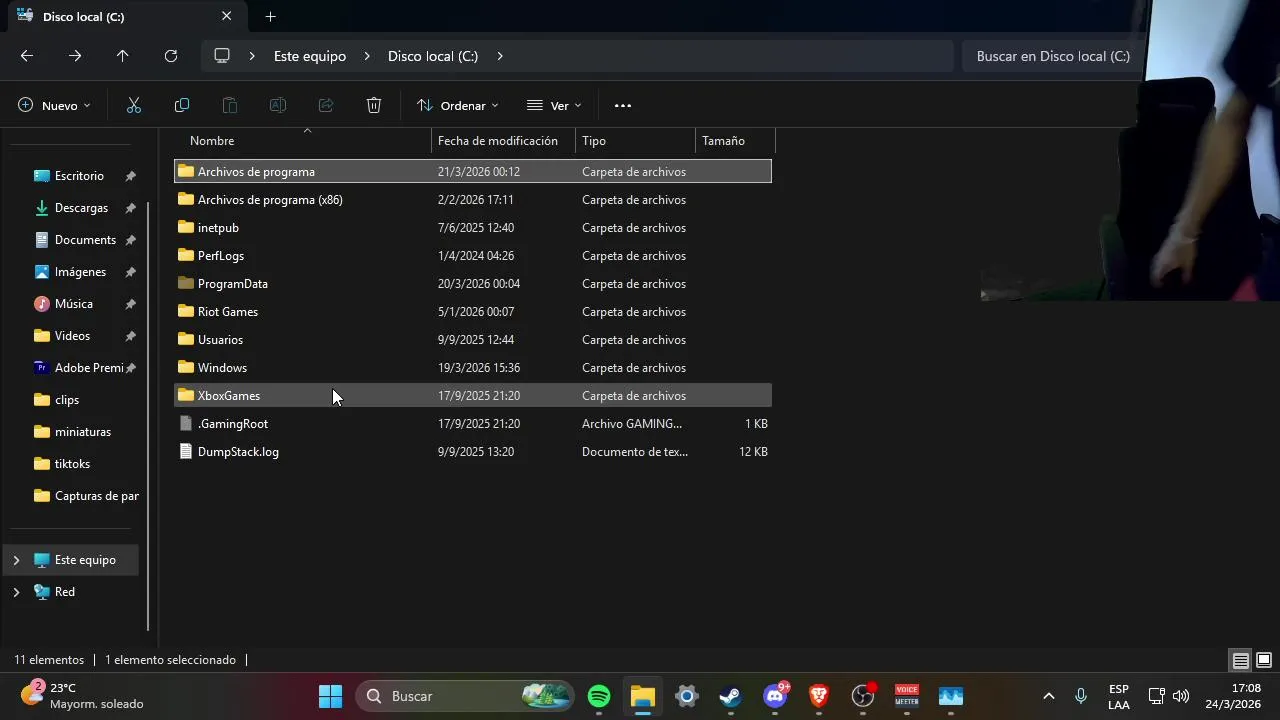Click chevron between Este equipo and Disco local
Screen dimensions: 1280x720
pyautogui.click(x=367, y=56)
